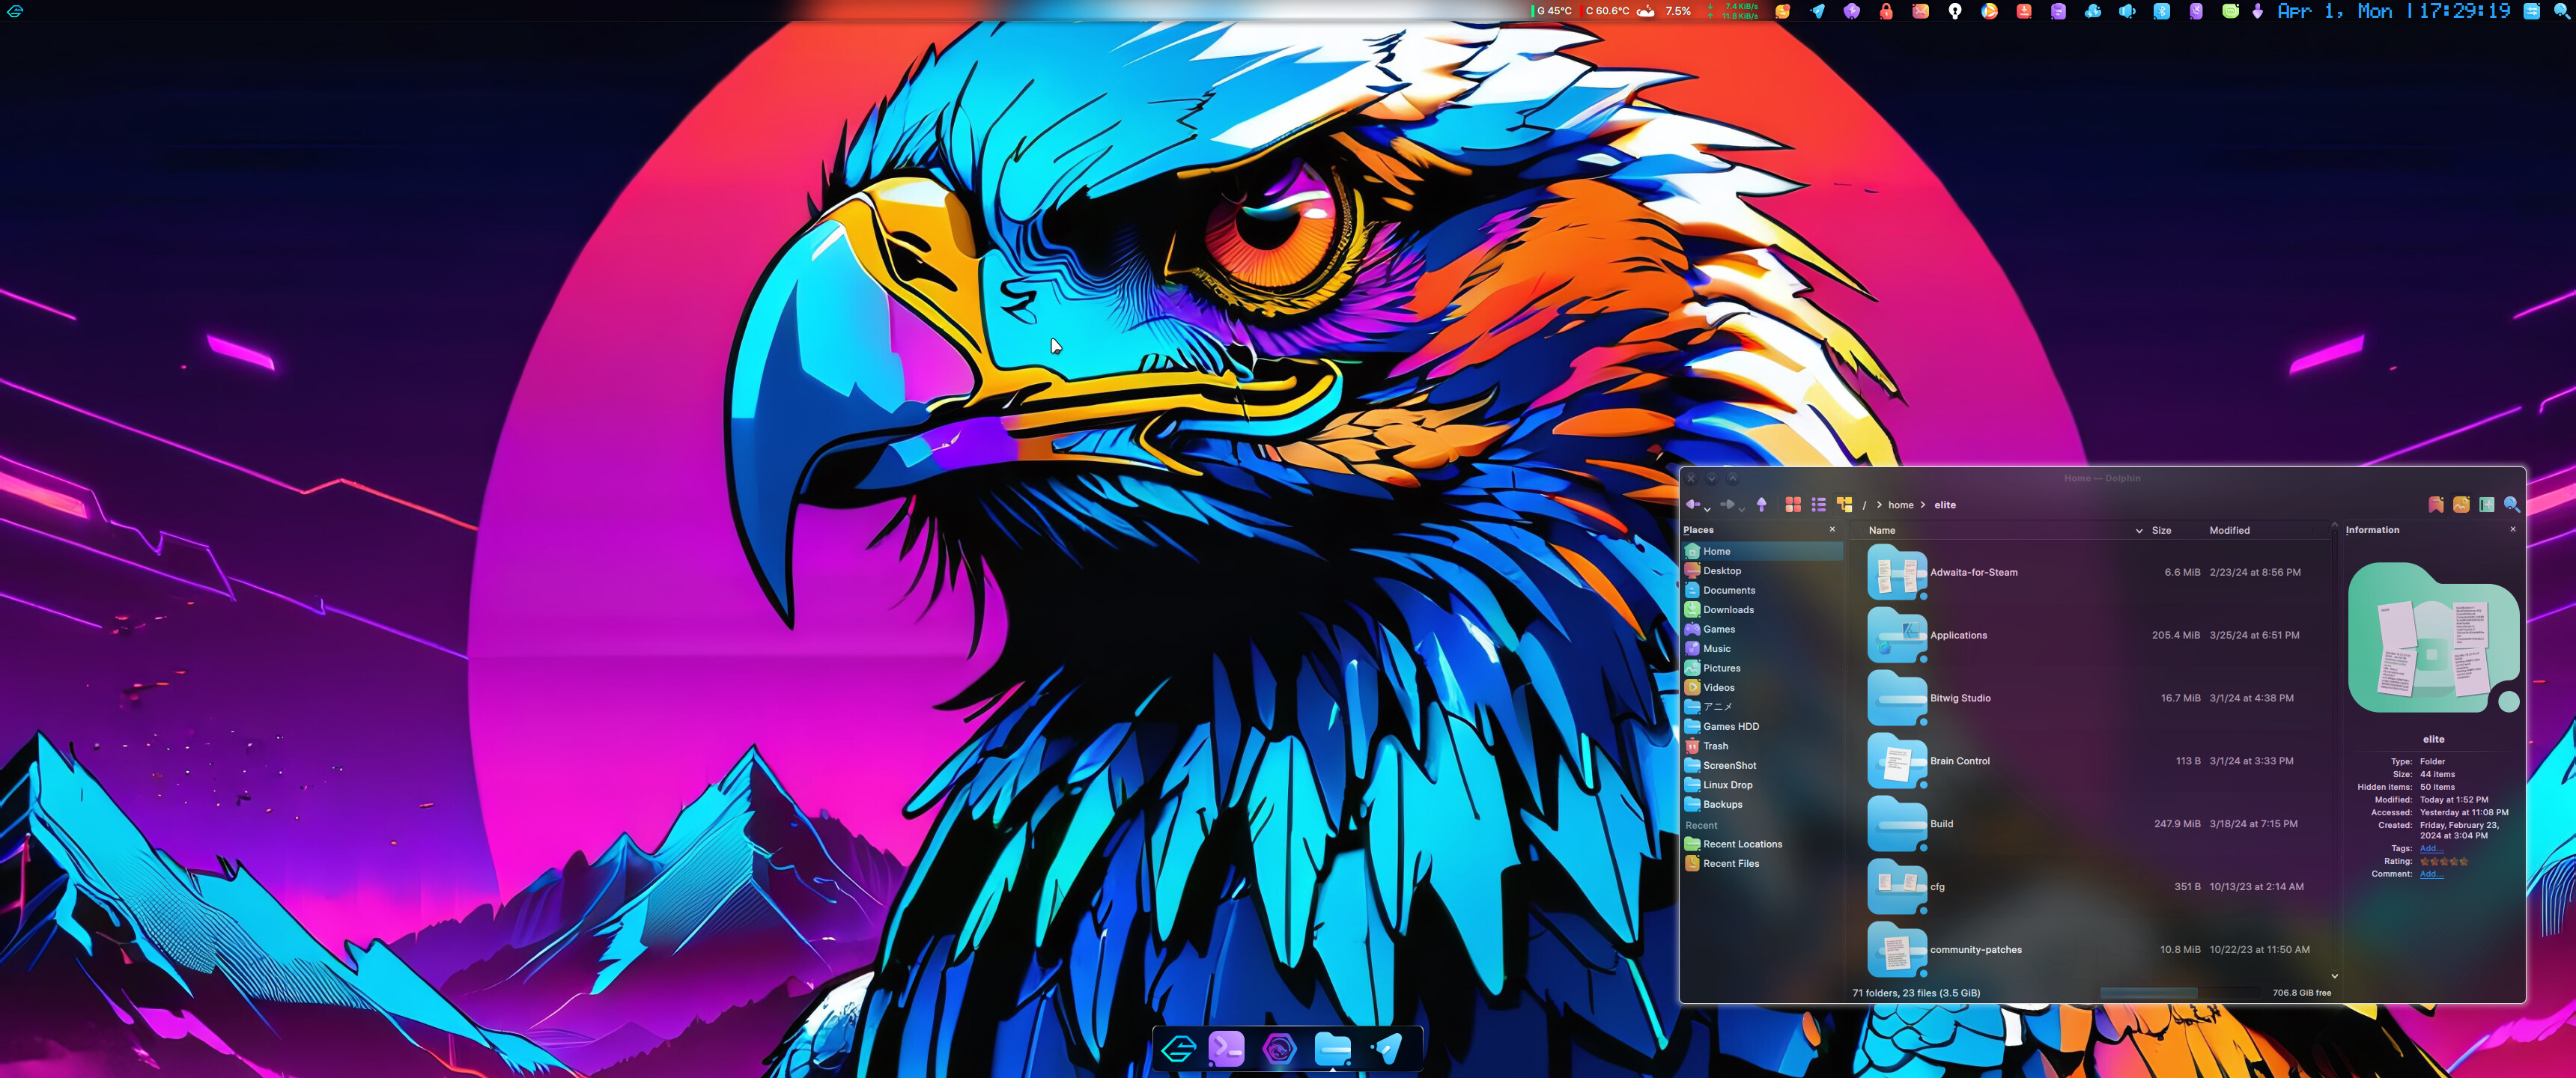Go up to the parent folder

1761,504
